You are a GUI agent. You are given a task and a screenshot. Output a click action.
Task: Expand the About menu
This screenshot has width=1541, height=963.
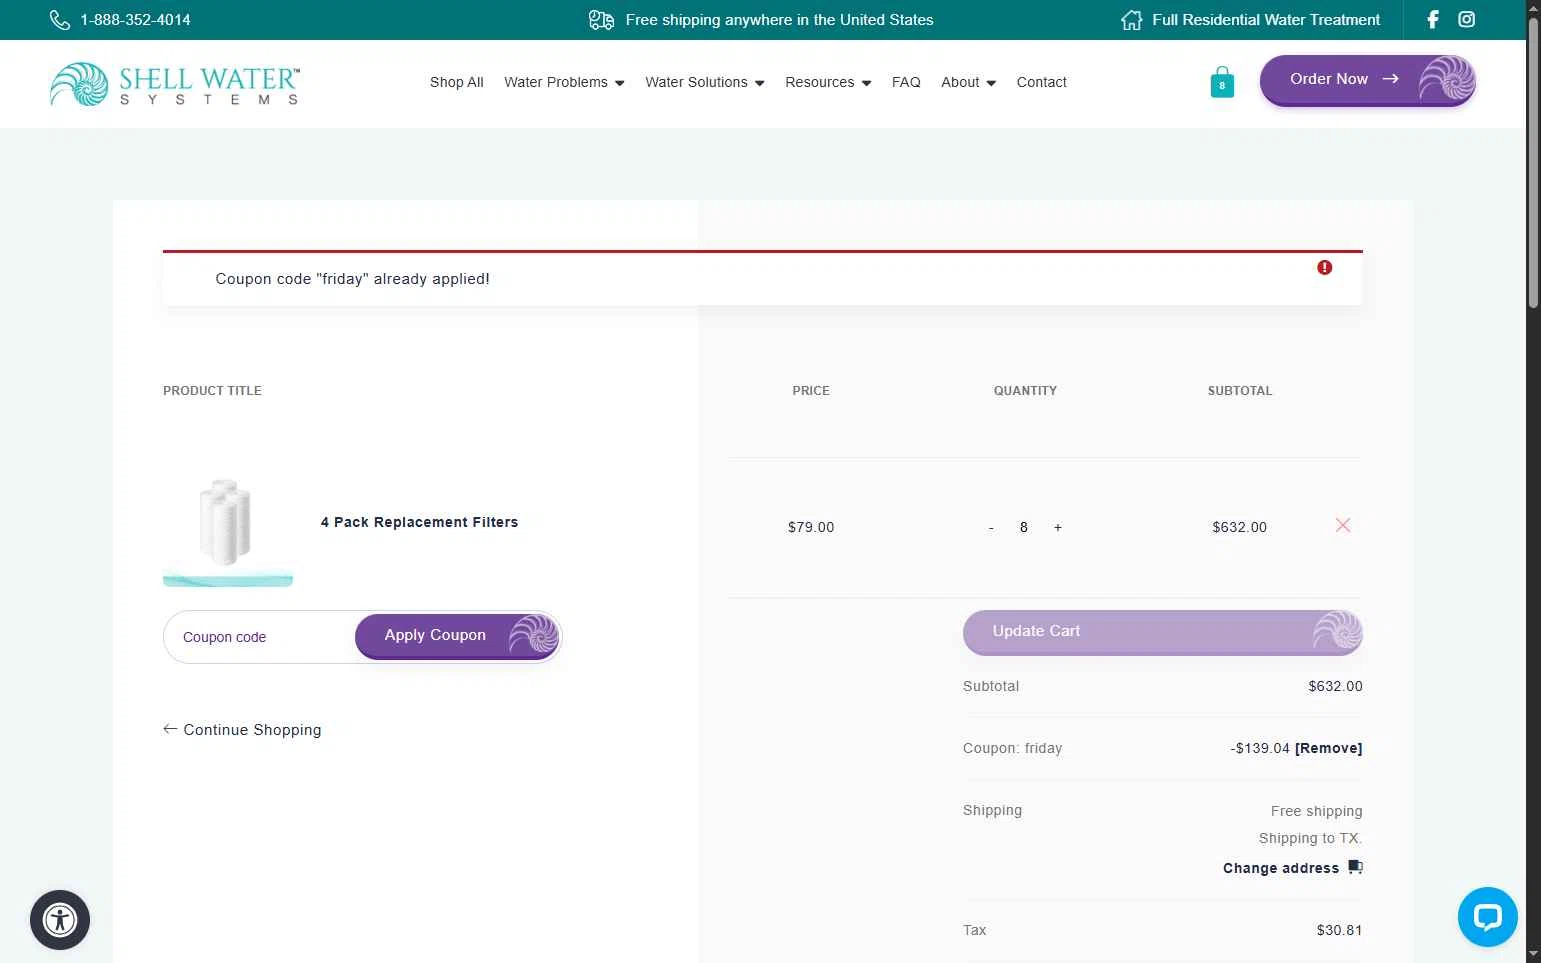(x=968, y=82)
